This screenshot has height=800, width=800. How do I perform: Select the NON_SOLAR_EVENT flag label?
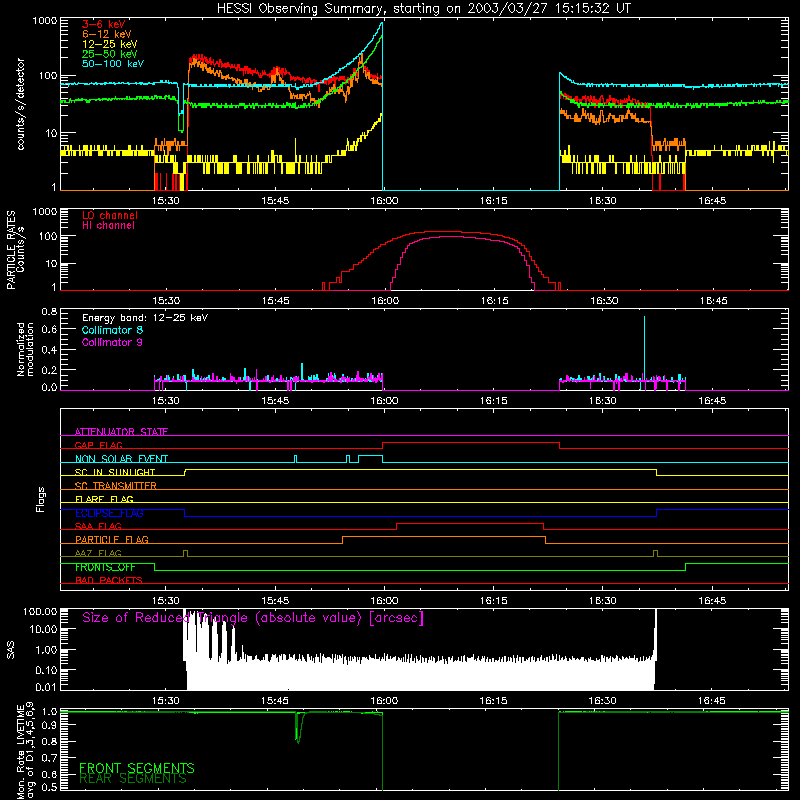pyautogui.click(x=121, y=459)
